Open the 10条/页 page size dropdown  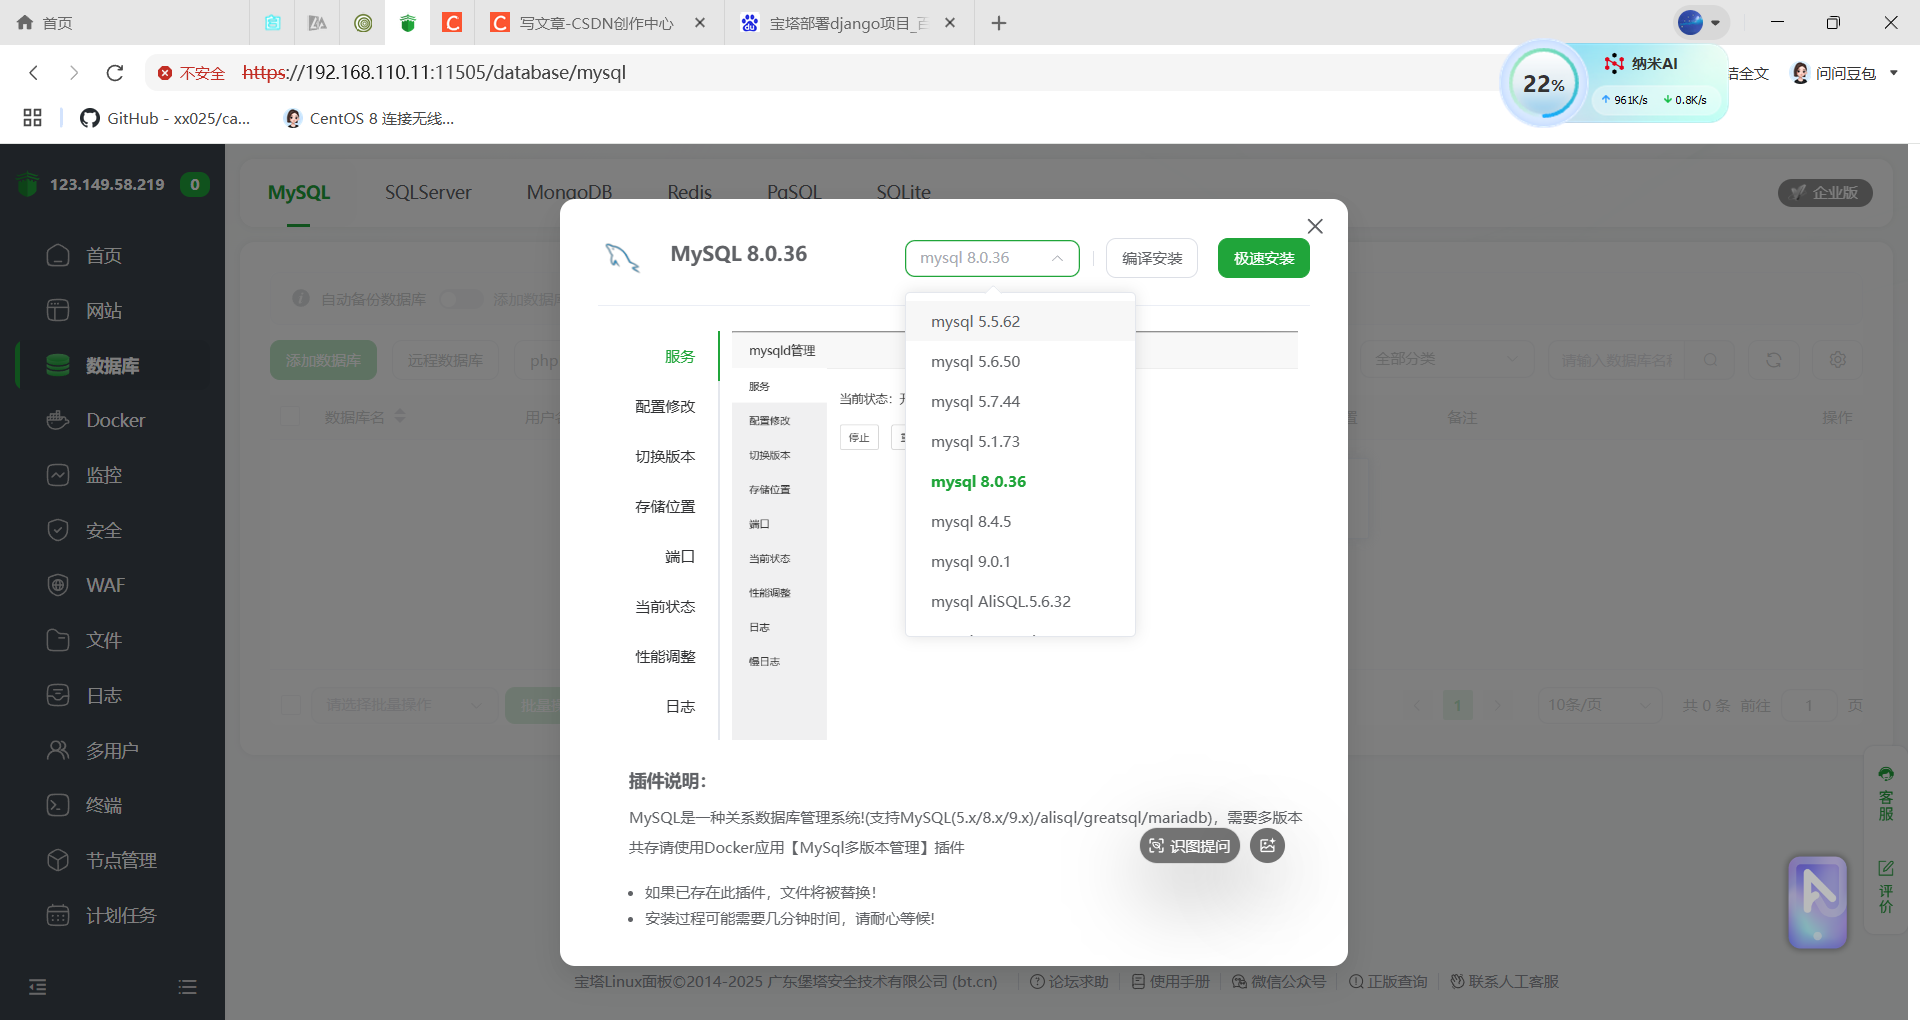(x=1599, y=705)
